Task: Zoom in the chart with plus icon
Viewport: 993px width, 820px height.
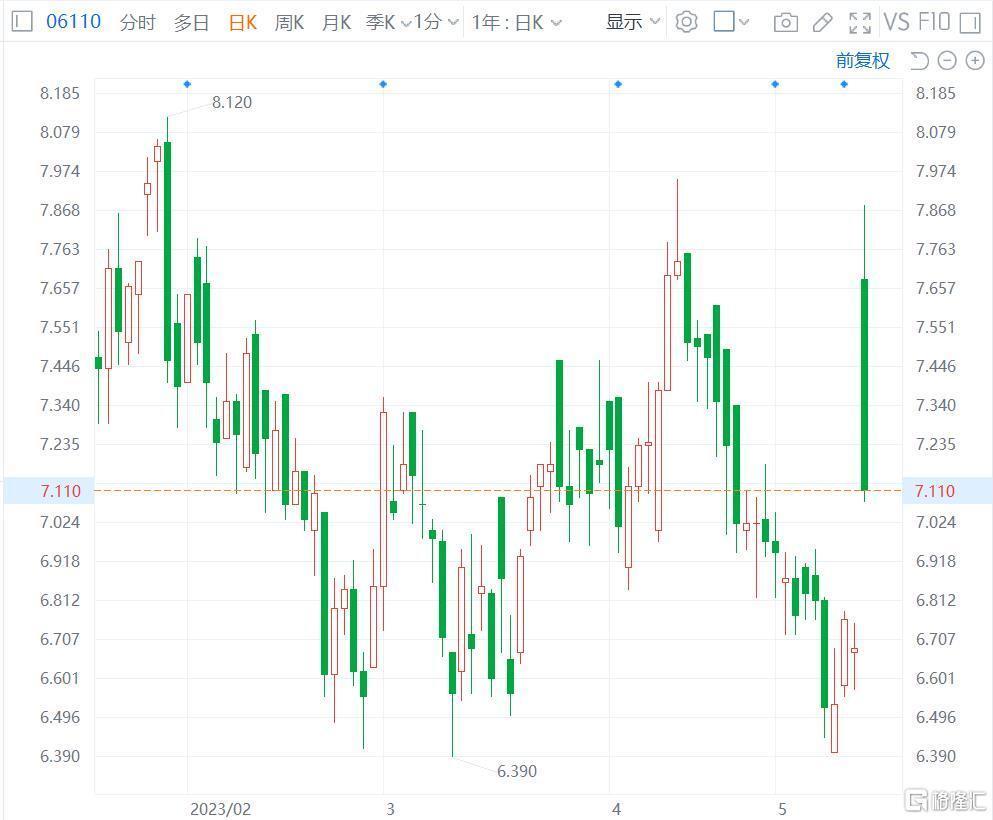Action: click(975, 61)
